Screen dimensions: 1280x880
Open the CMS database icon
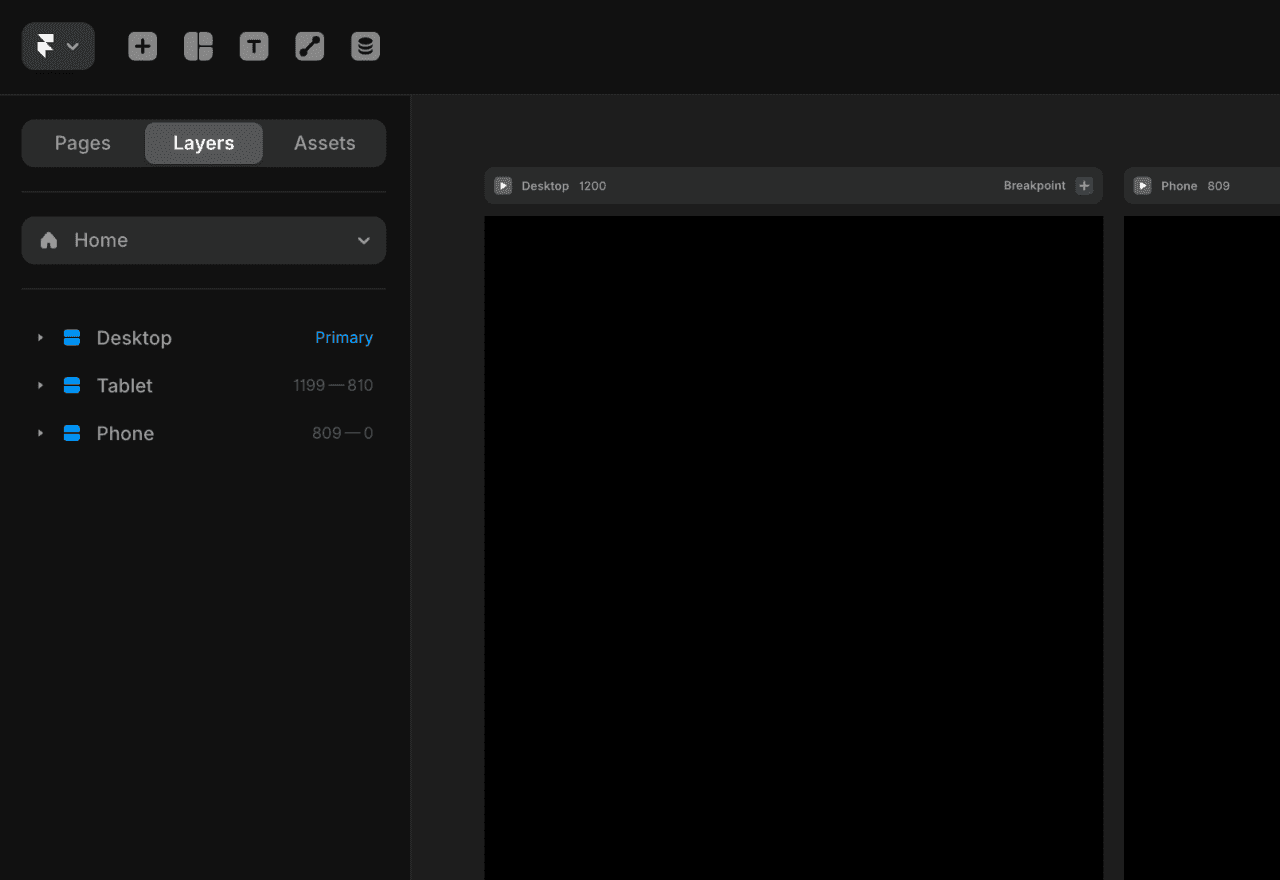pyautogui.click(x=366, y=46)
